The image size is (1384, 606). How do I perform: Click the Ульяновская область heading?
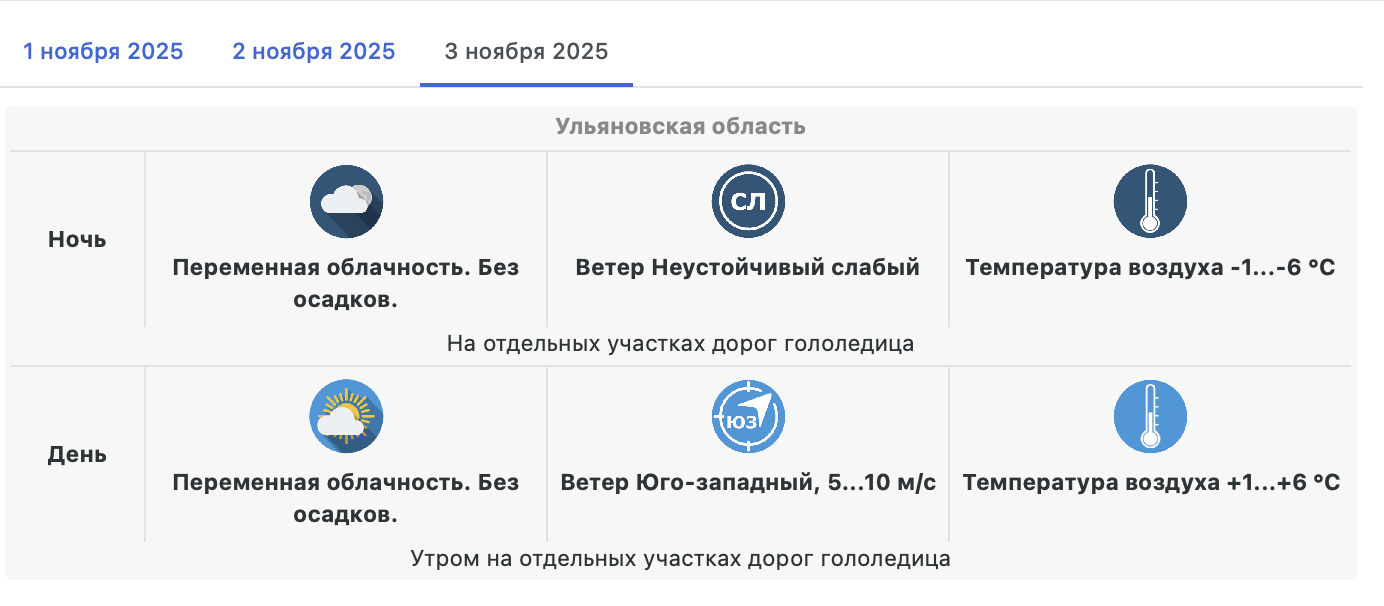tap(680, 127)
